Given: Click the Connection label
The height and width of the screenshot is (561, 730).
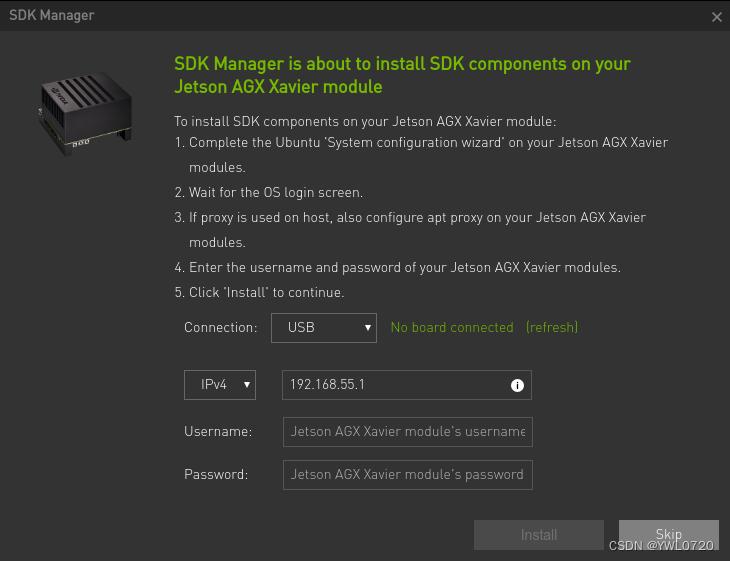Looking at the screenshot, I should (x=221, y=327).
